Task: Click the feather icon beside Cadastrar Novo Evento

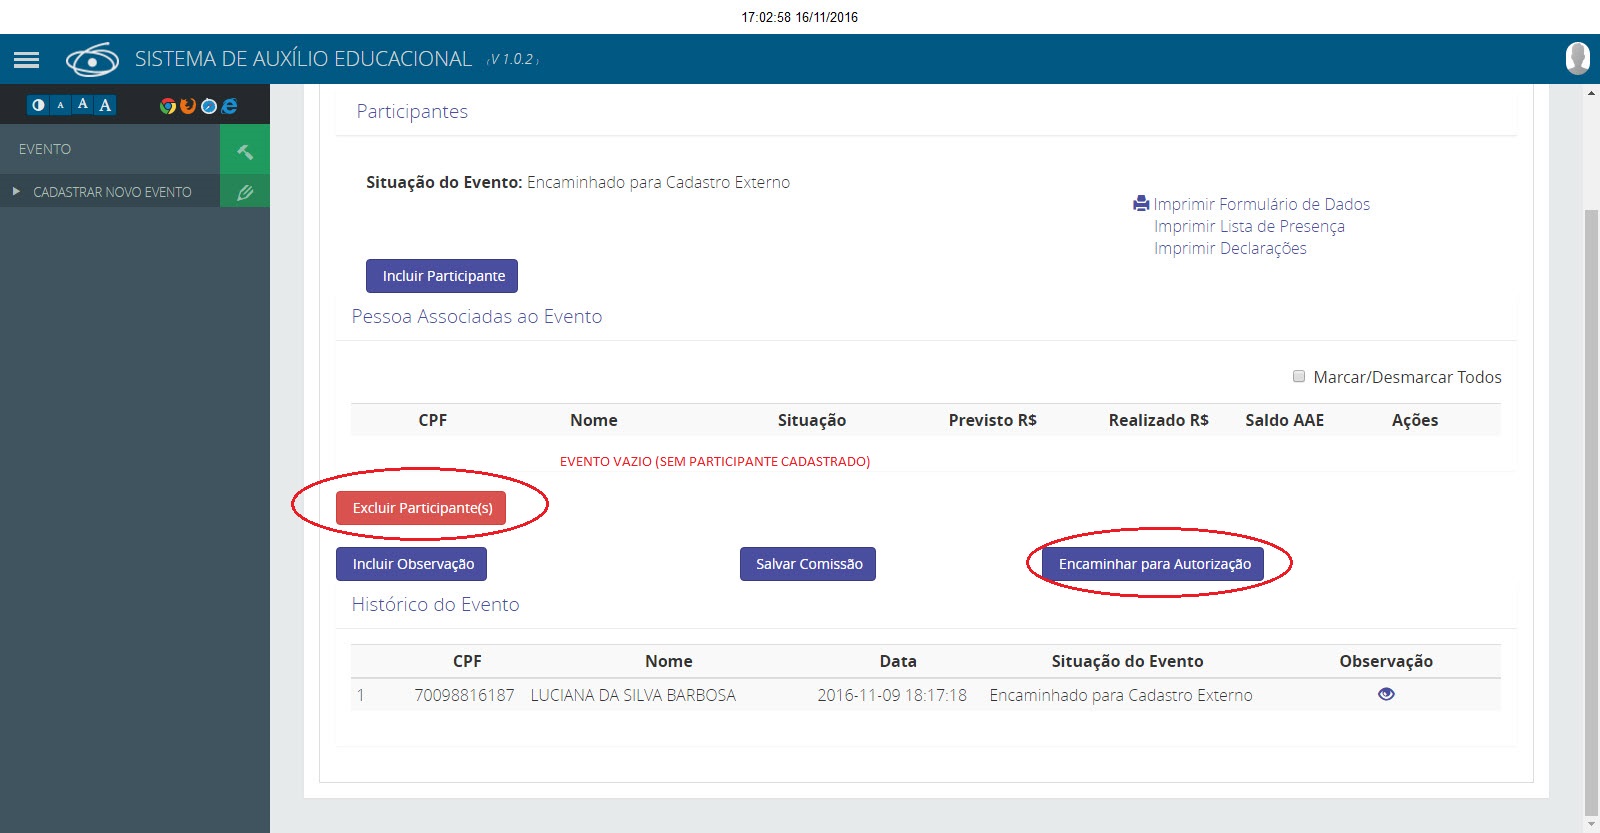Action: coord(245,192)
